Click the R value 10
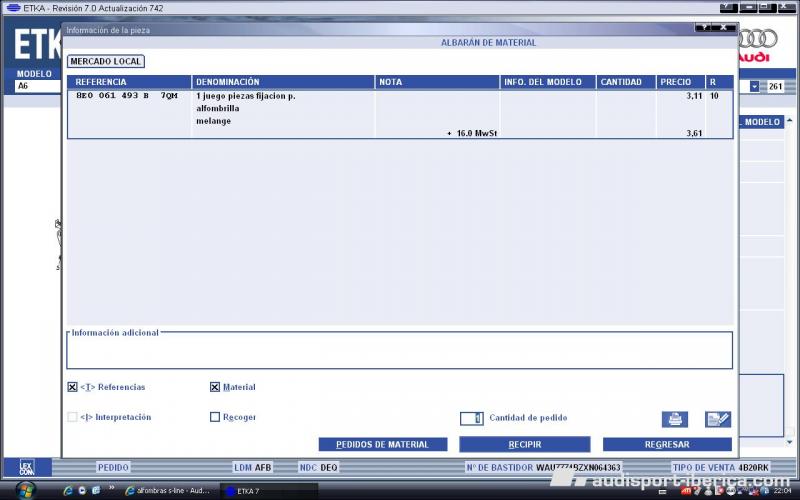 tap(714, 96)
